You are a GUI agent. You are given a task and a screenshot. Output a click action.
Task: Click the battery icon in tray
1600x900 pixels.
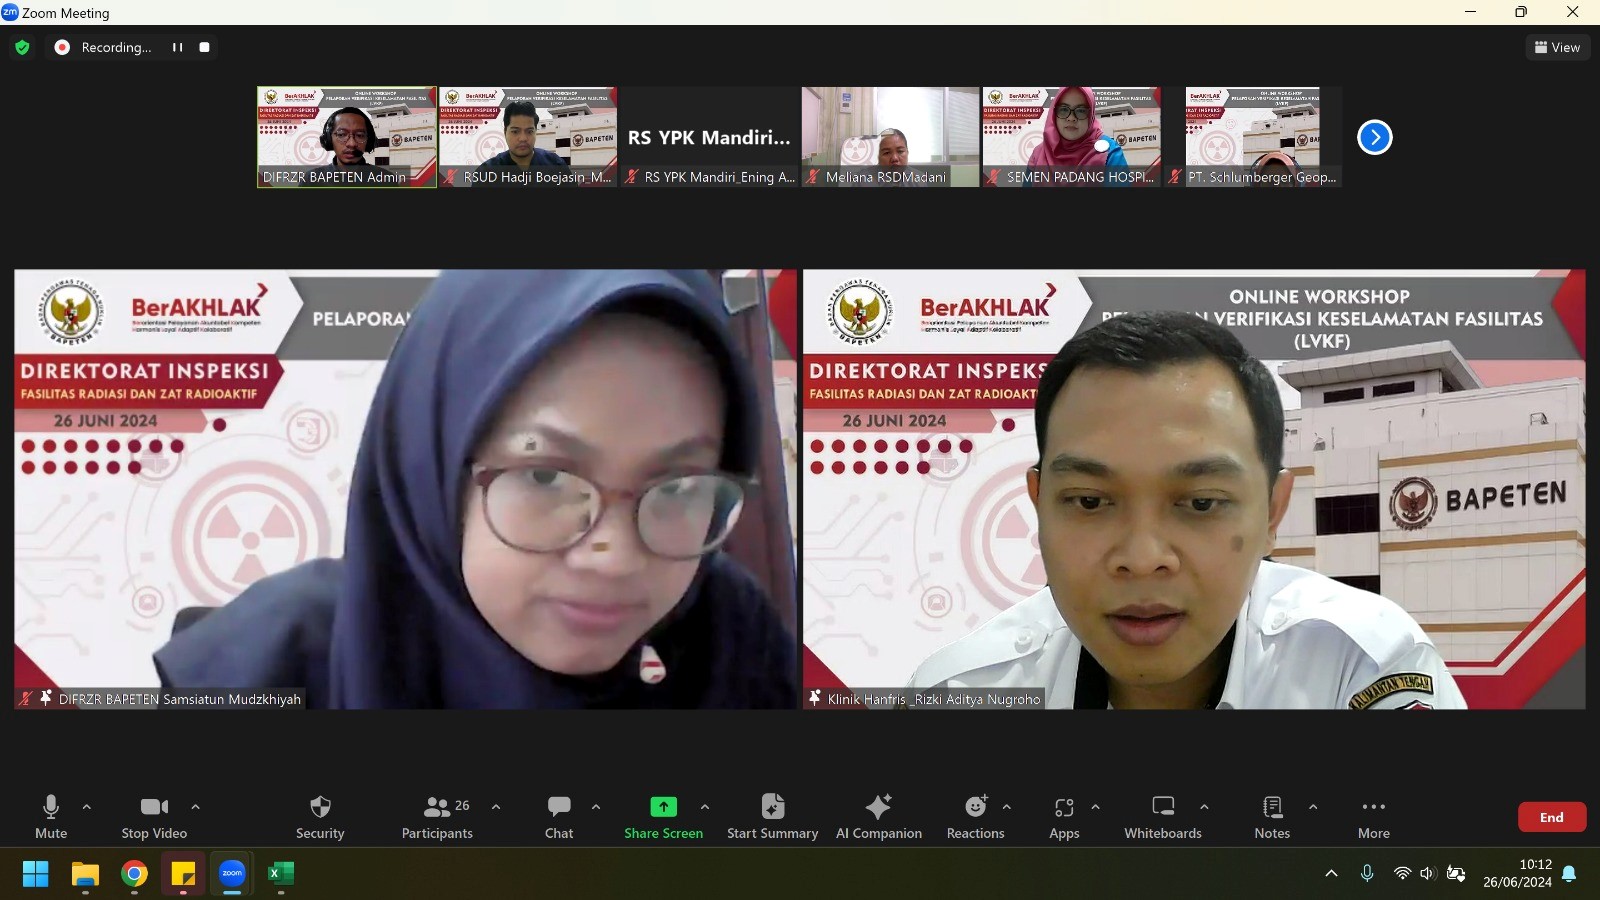click(x=1456, y=873)
